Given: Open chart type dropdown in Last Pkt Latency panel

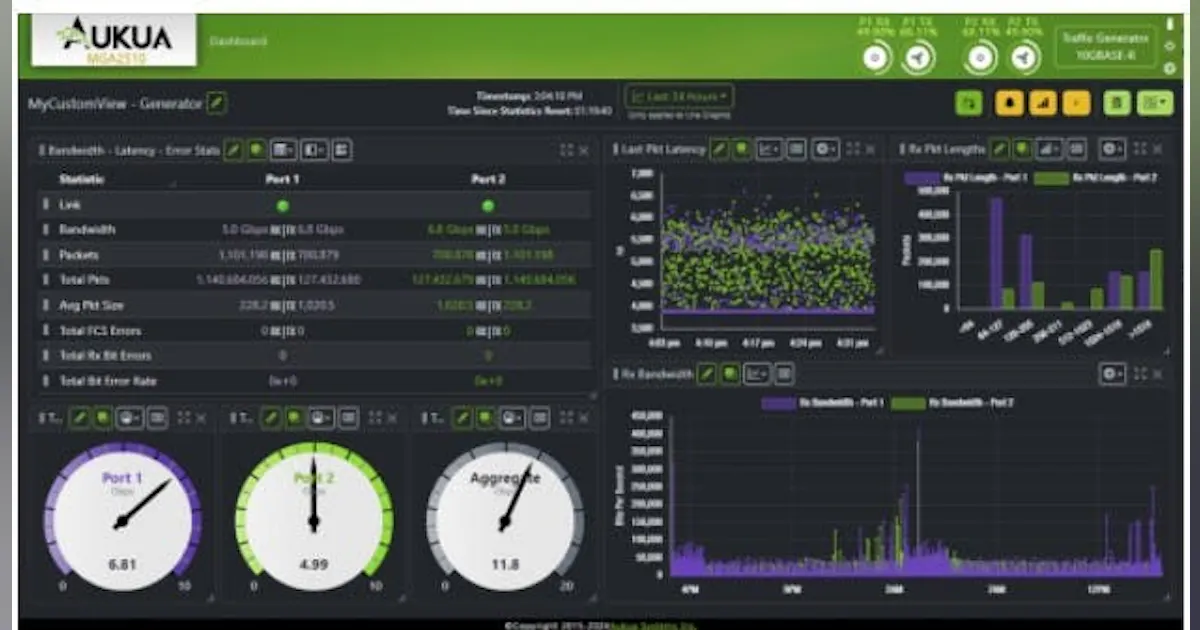Looking at the screenshot, I should 769,149.
